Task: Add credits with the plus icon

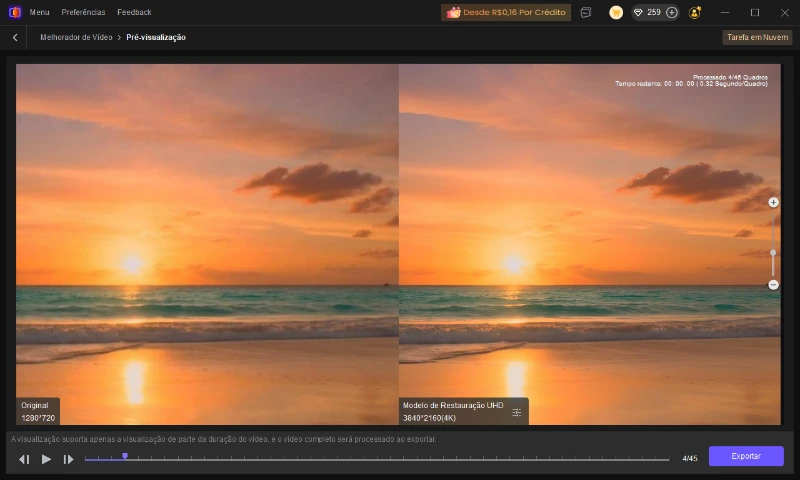Action: coord(672,12)
